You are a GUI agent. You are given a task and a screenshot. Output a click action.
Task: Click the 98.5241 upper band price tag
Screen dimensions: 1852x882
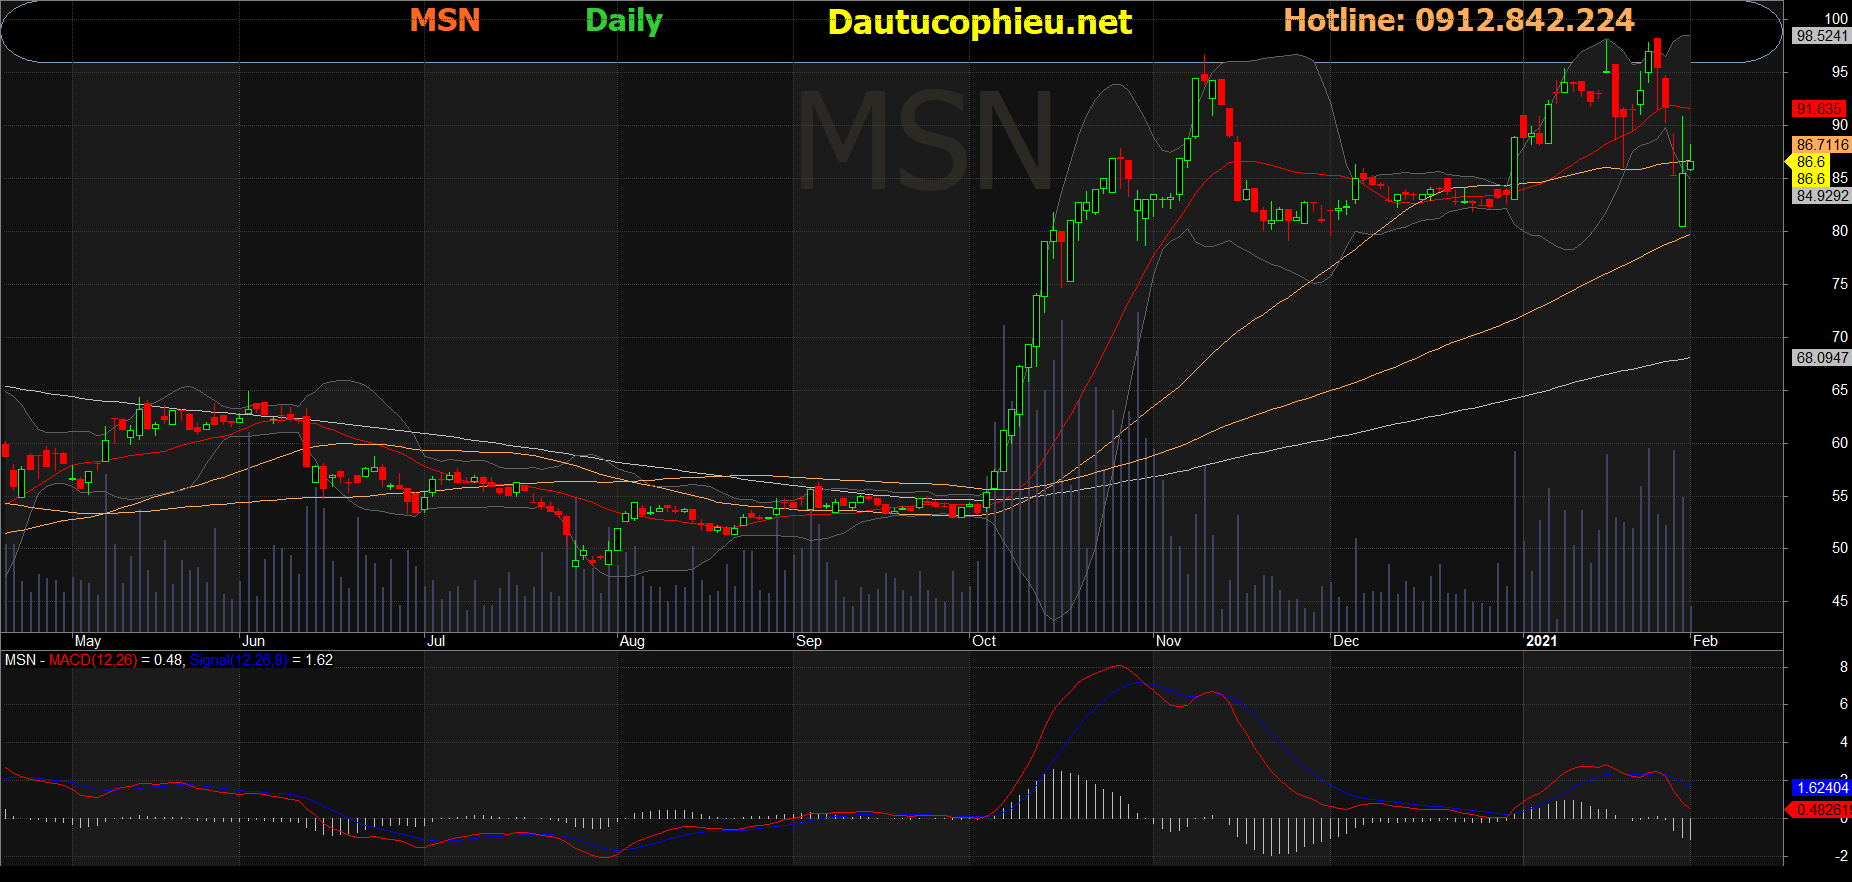click(1822, 36)
